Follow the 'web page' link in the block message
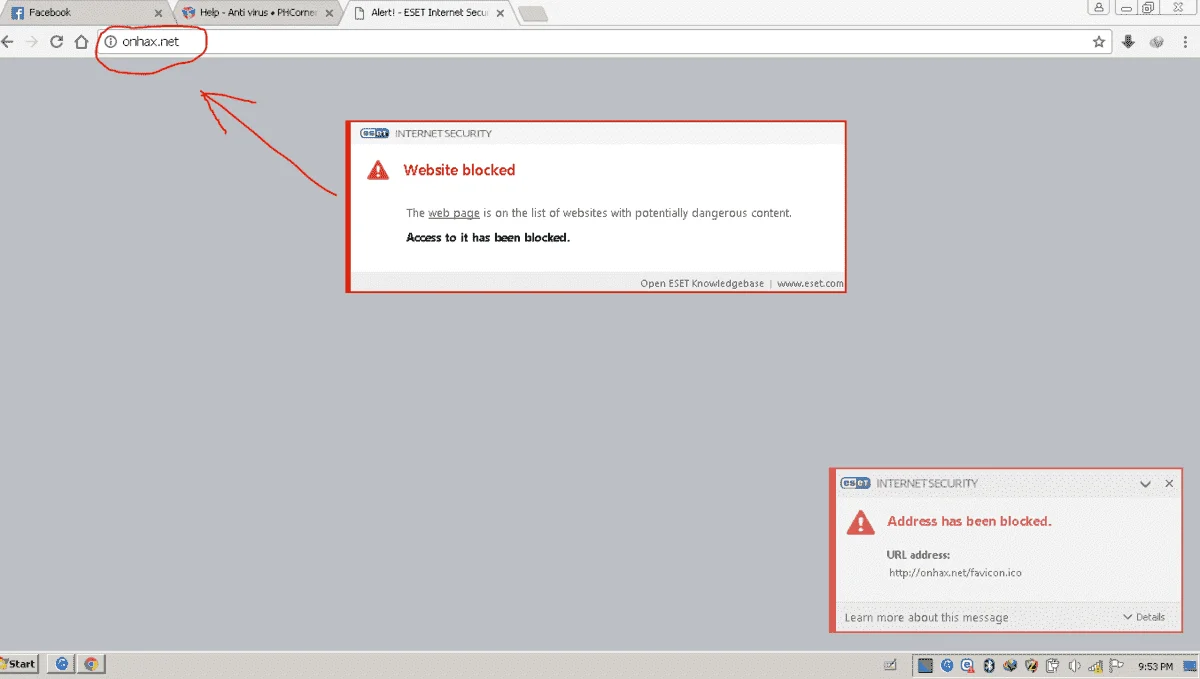This screenshot has height=679, width=1200. [454, 213]
